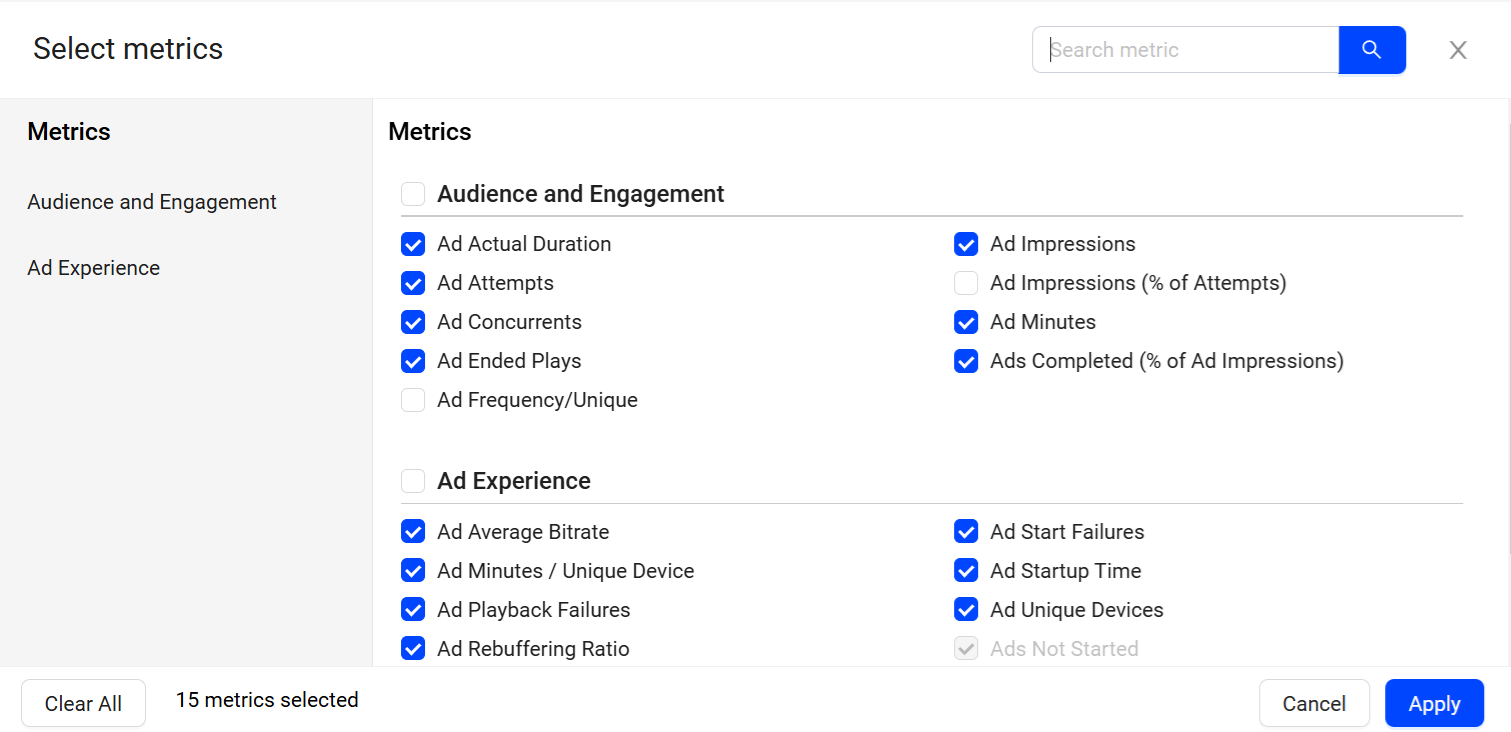Viewport: 1511px width, 732px height.
Task: Jump to Audience and Engagement section
Action: [x=152, y=202]
